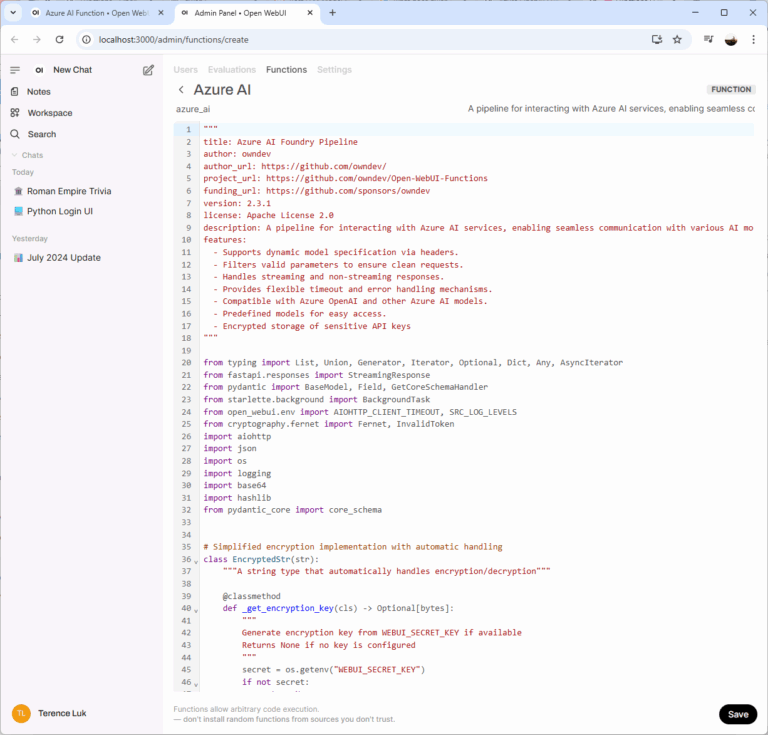This screenshot has height=735, width=768.
Task: Open the tab search dropdown arrow
Action: click(x=13, y=13)
